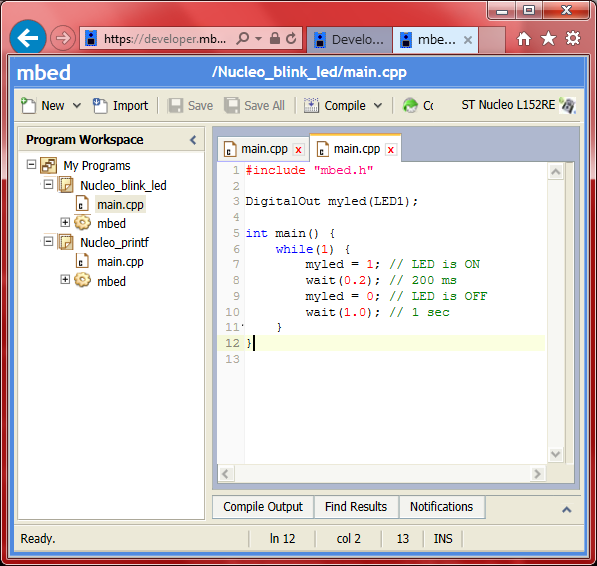597x566 pixels.
Task: Click the Compile icon in toolbar
Action: [311, 105]
